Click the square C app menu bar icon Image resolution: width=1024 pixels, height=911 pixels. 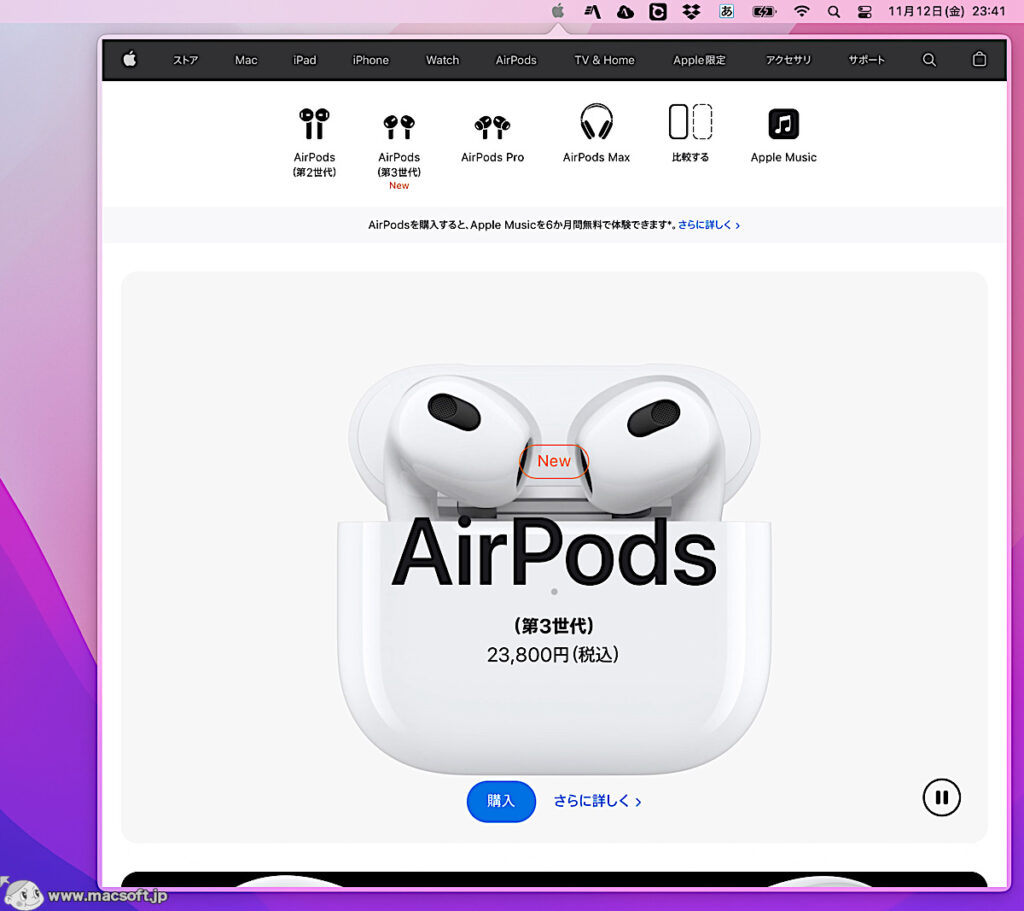[x=658, y=11]
